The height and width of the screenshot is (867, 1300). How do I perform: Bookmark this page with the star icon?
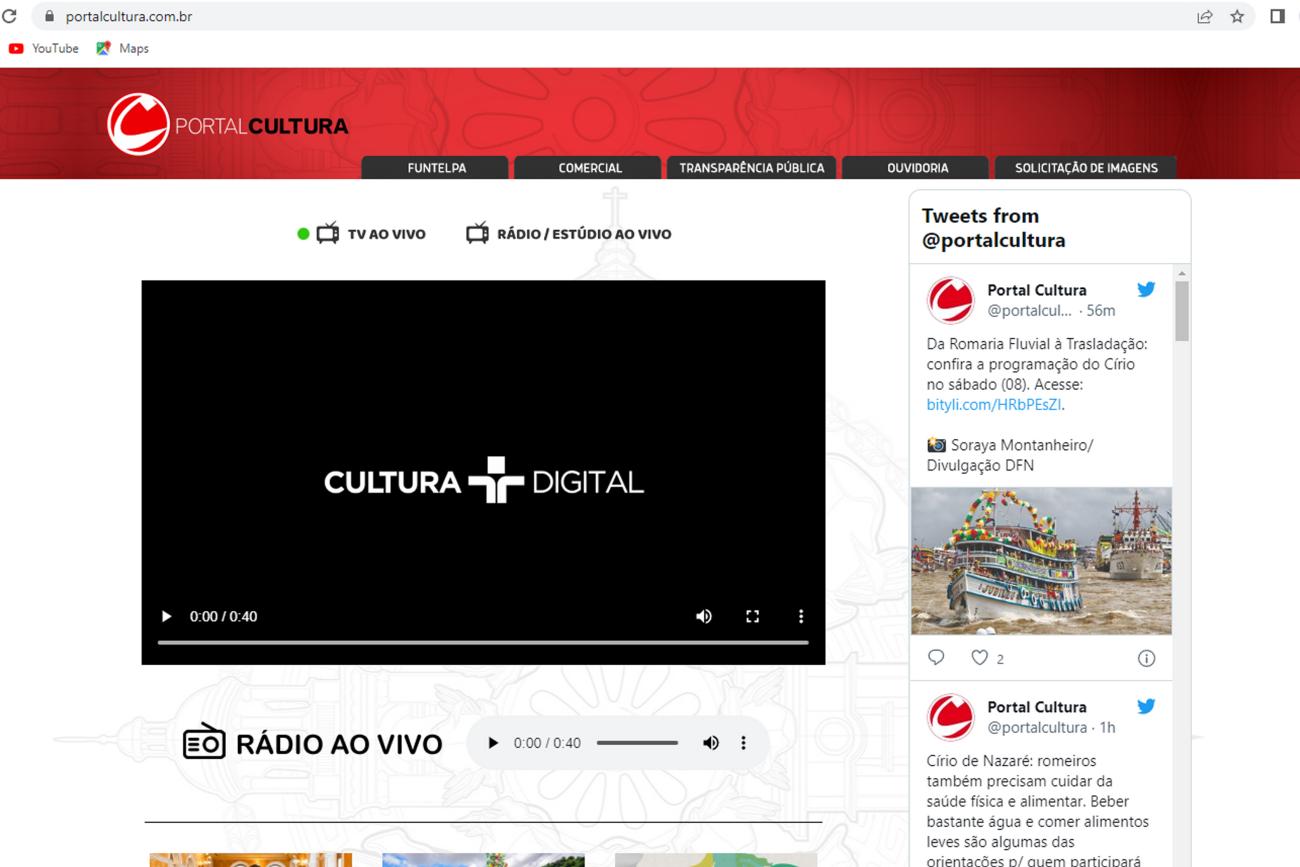[1237, 16]
